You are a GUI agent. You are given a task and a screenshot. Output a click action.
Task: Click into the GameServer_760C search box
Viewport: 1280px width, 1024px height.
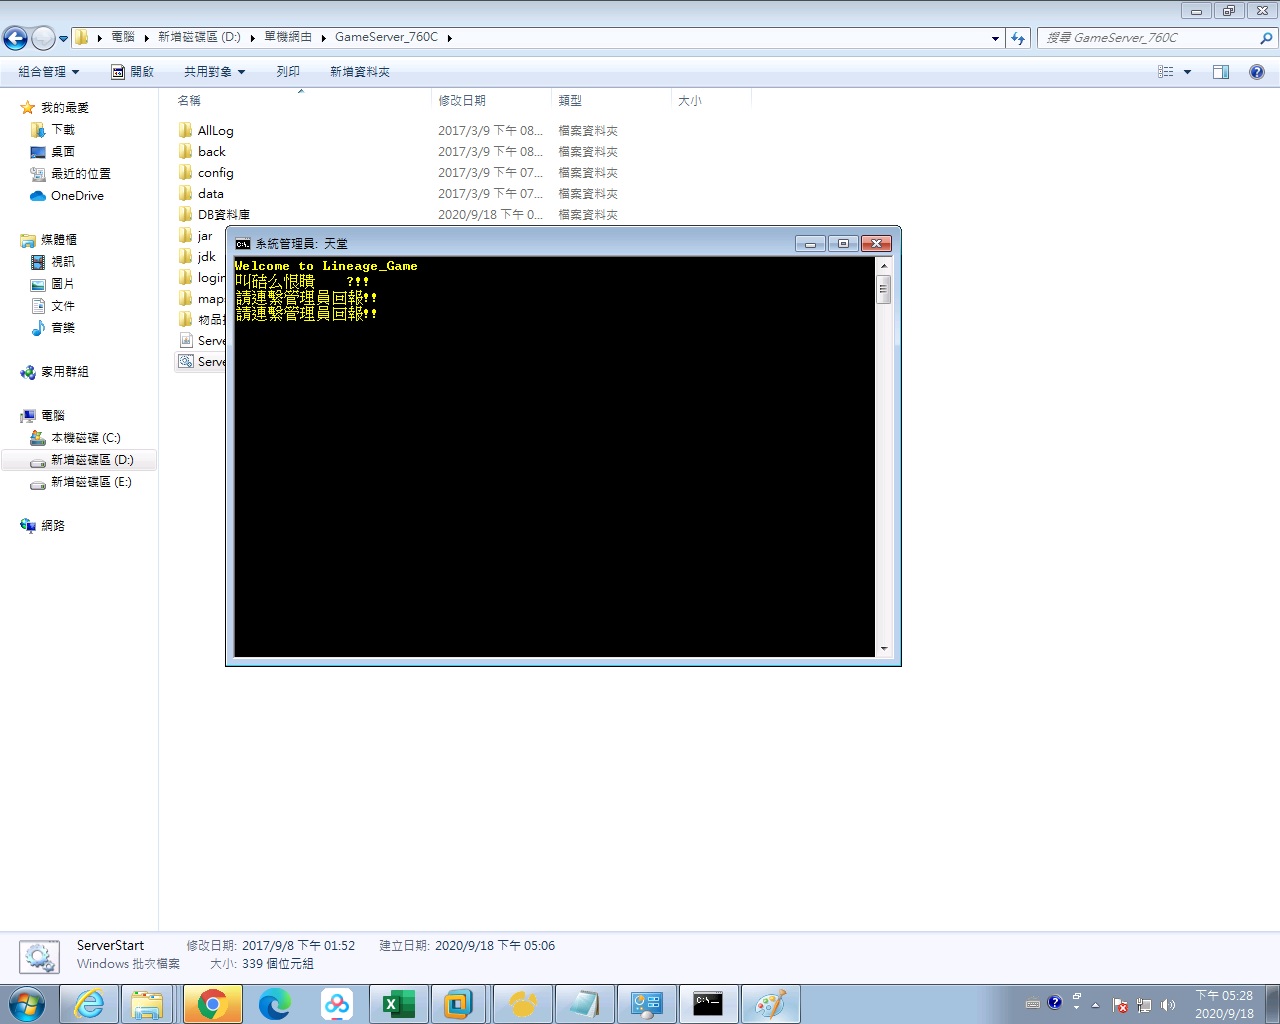[1148, 38]
